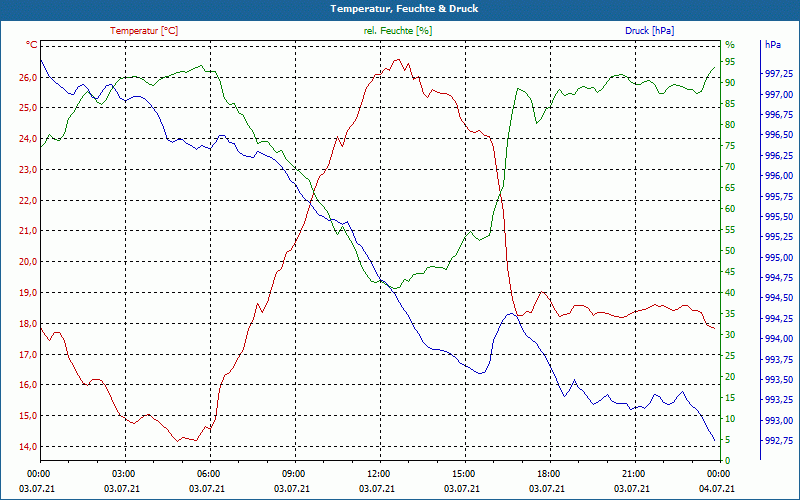Click the "996,00" pressure axis value
Screen dimensions: 800x500
779,176
